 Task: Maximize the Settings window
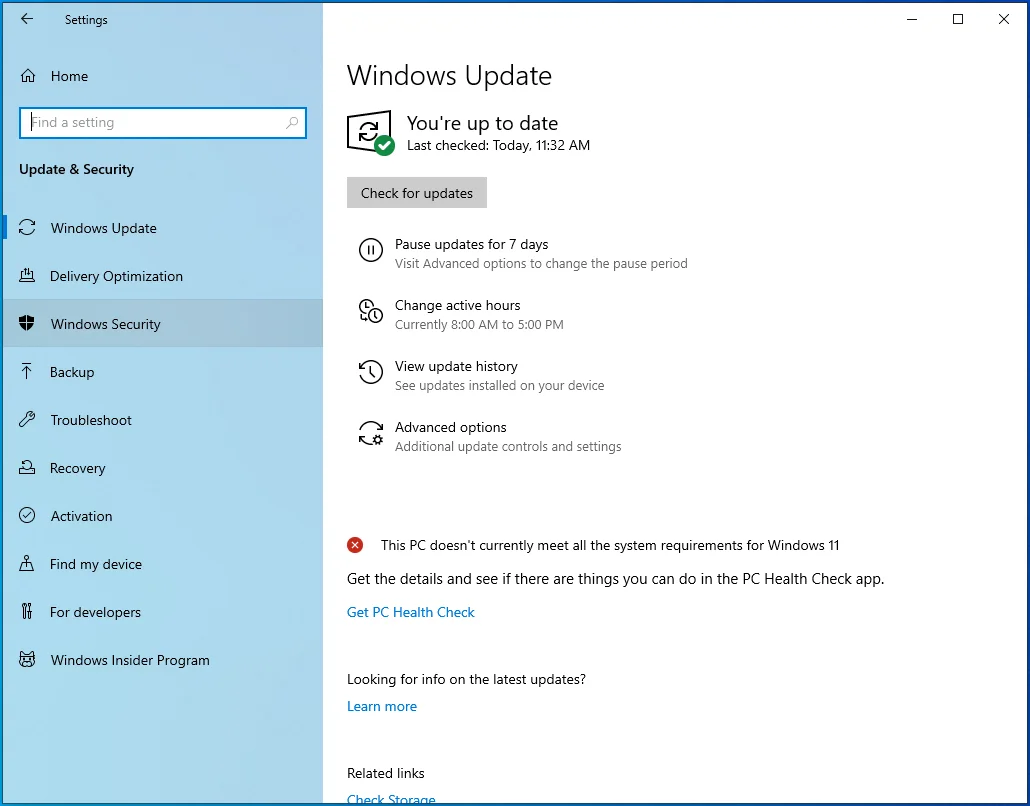click(x=958, y=19)
